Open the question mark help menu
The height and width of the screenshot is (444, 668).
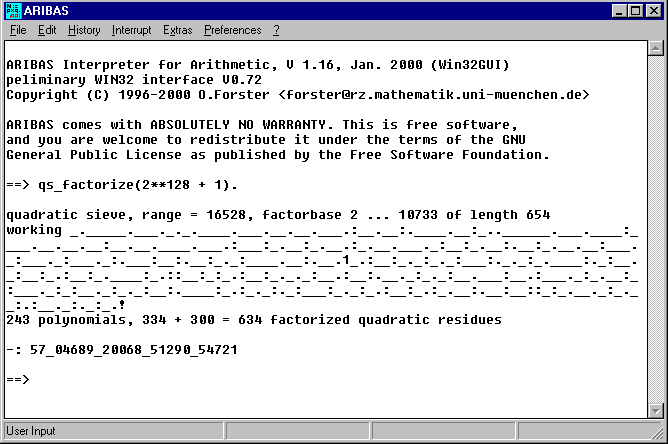pos(276,30)
